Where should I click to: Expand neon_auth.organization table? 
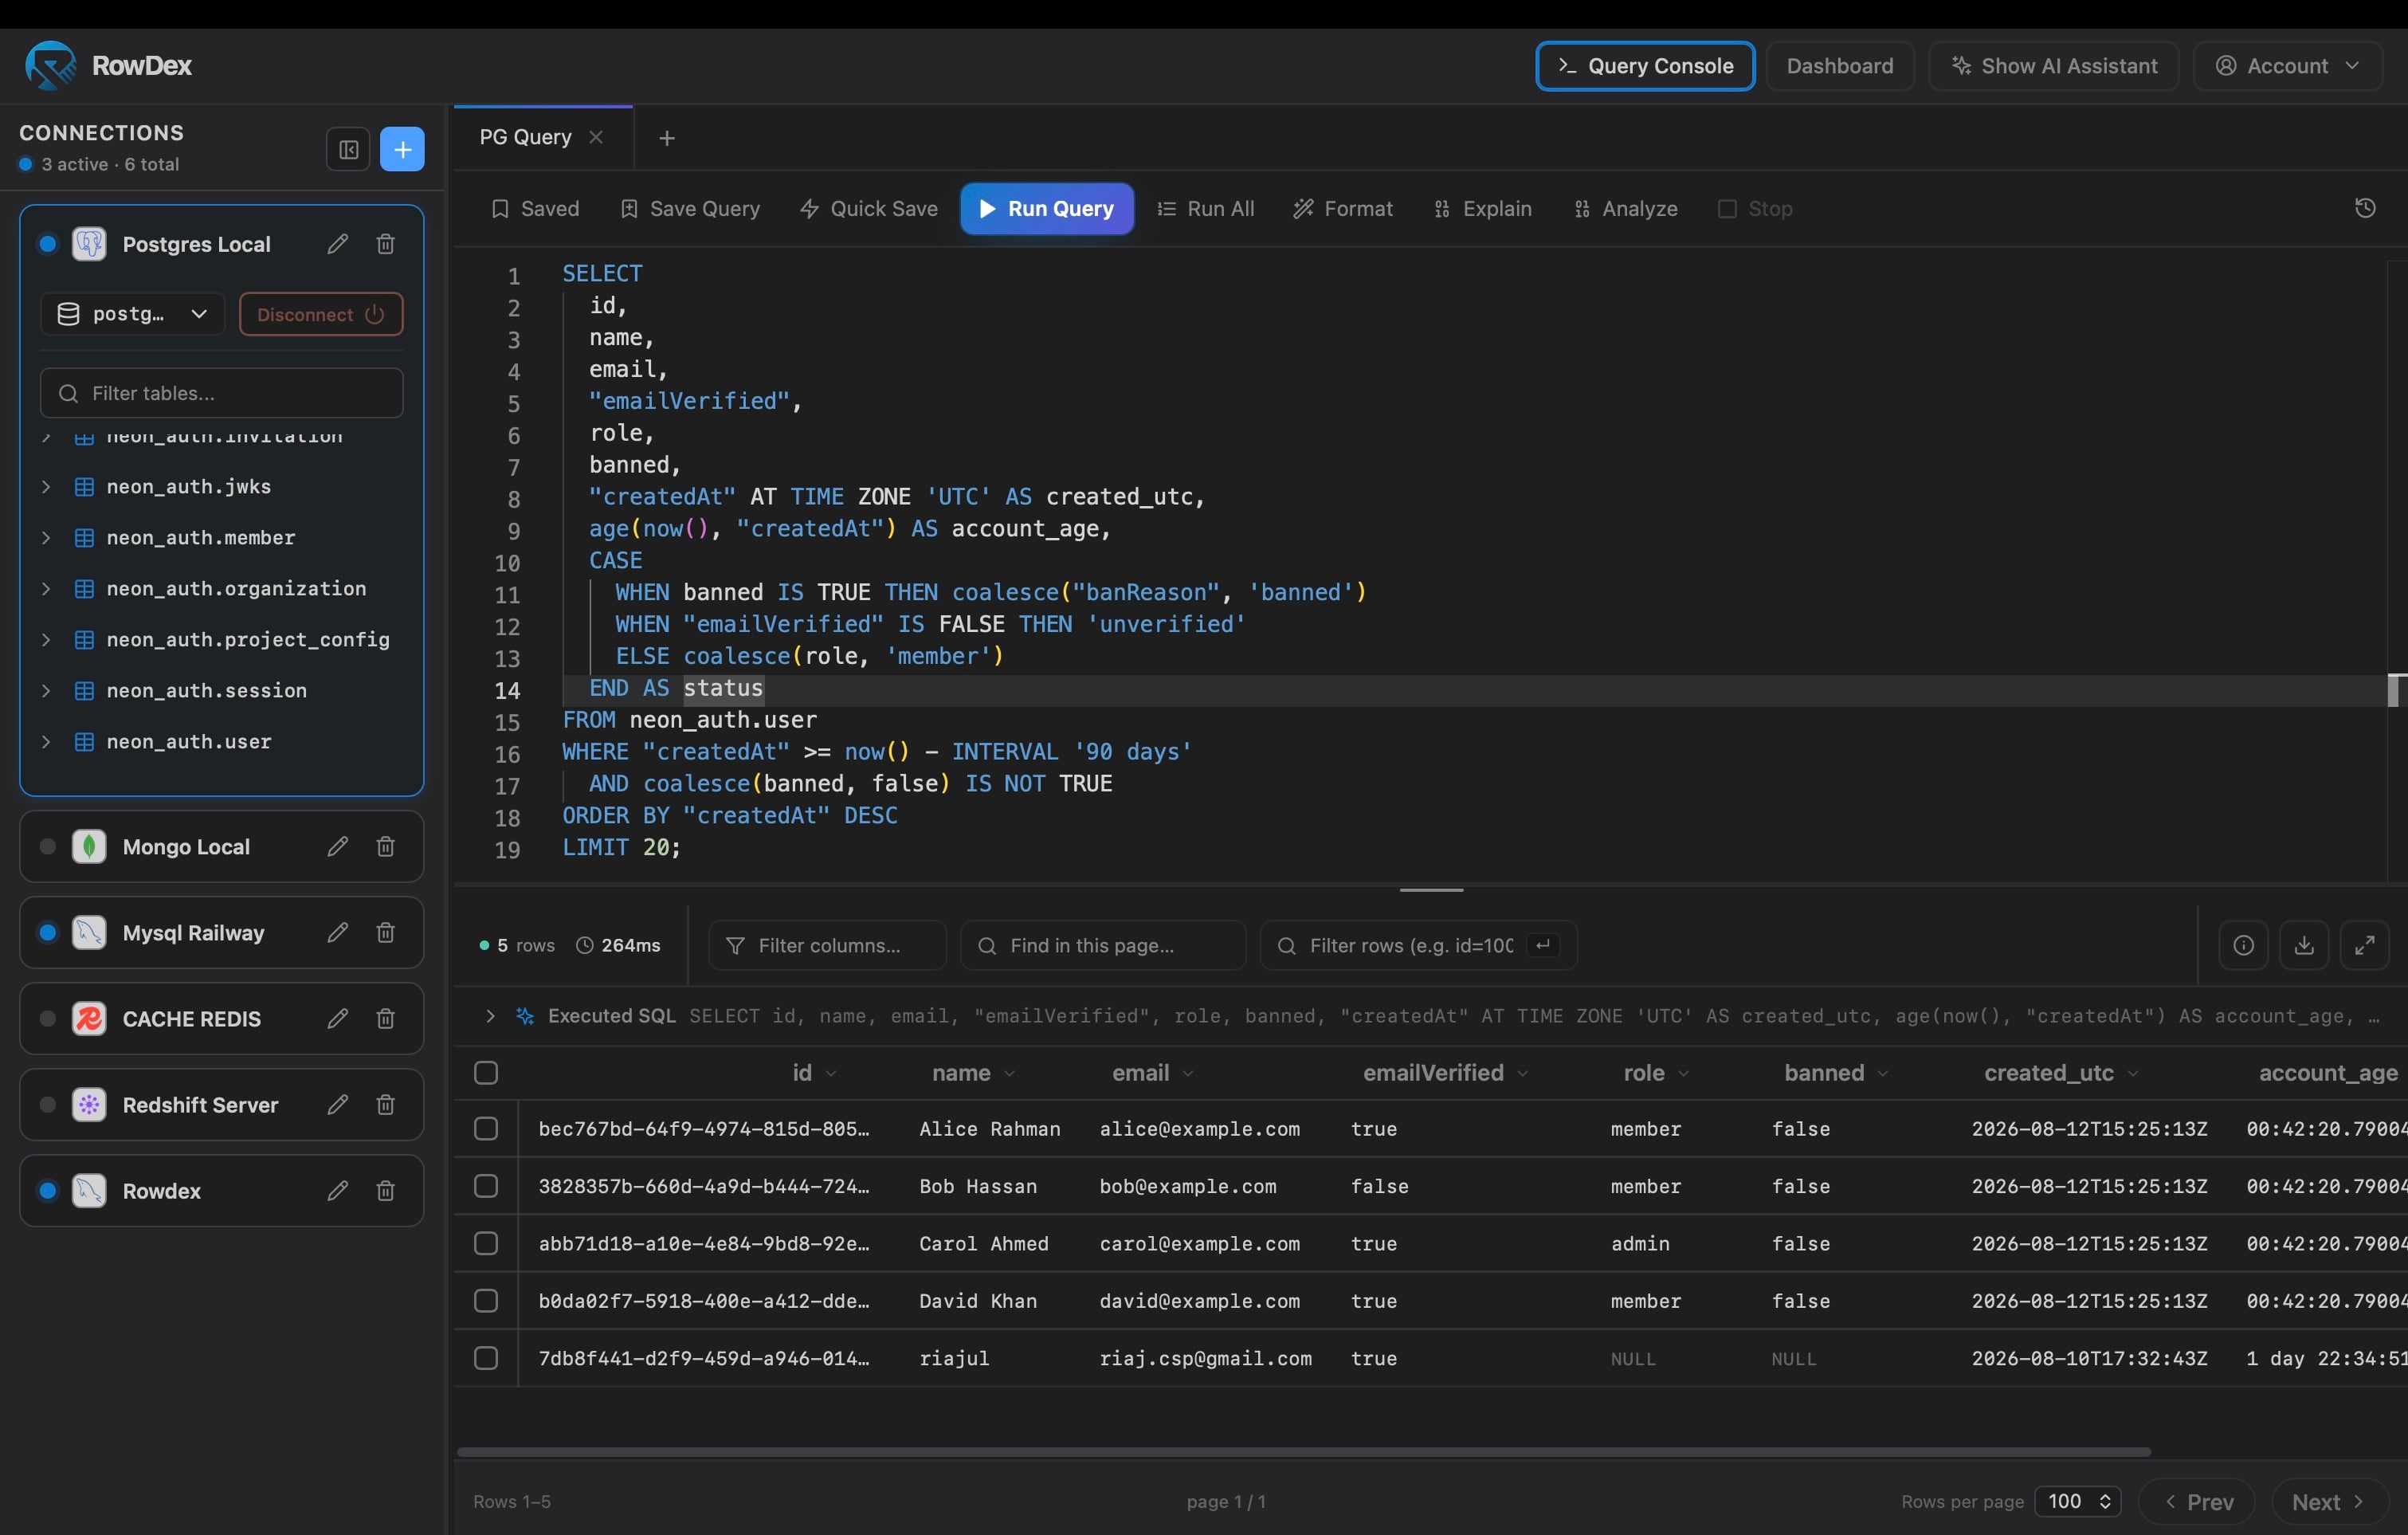[46, 589]
